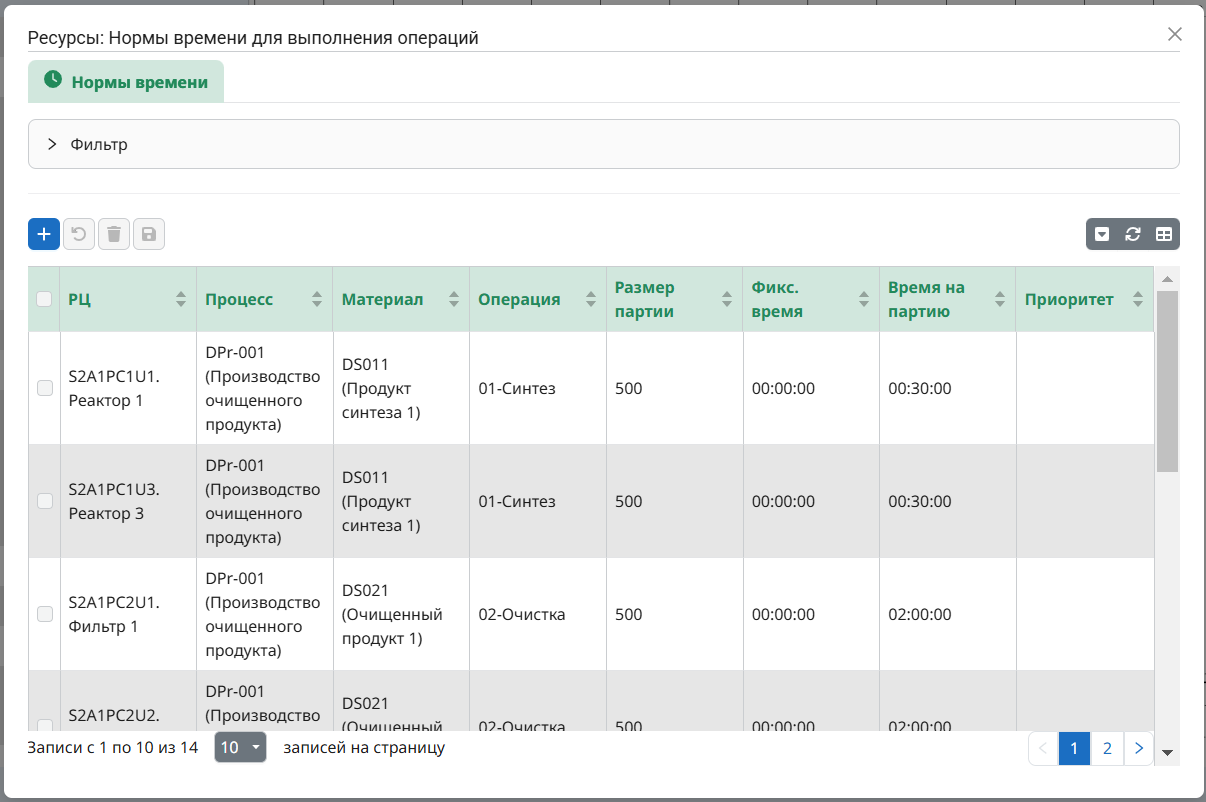1206x802 pixels.
Task: Select the checkbox for Фильтр 1 row
Action: pos(45,614)
